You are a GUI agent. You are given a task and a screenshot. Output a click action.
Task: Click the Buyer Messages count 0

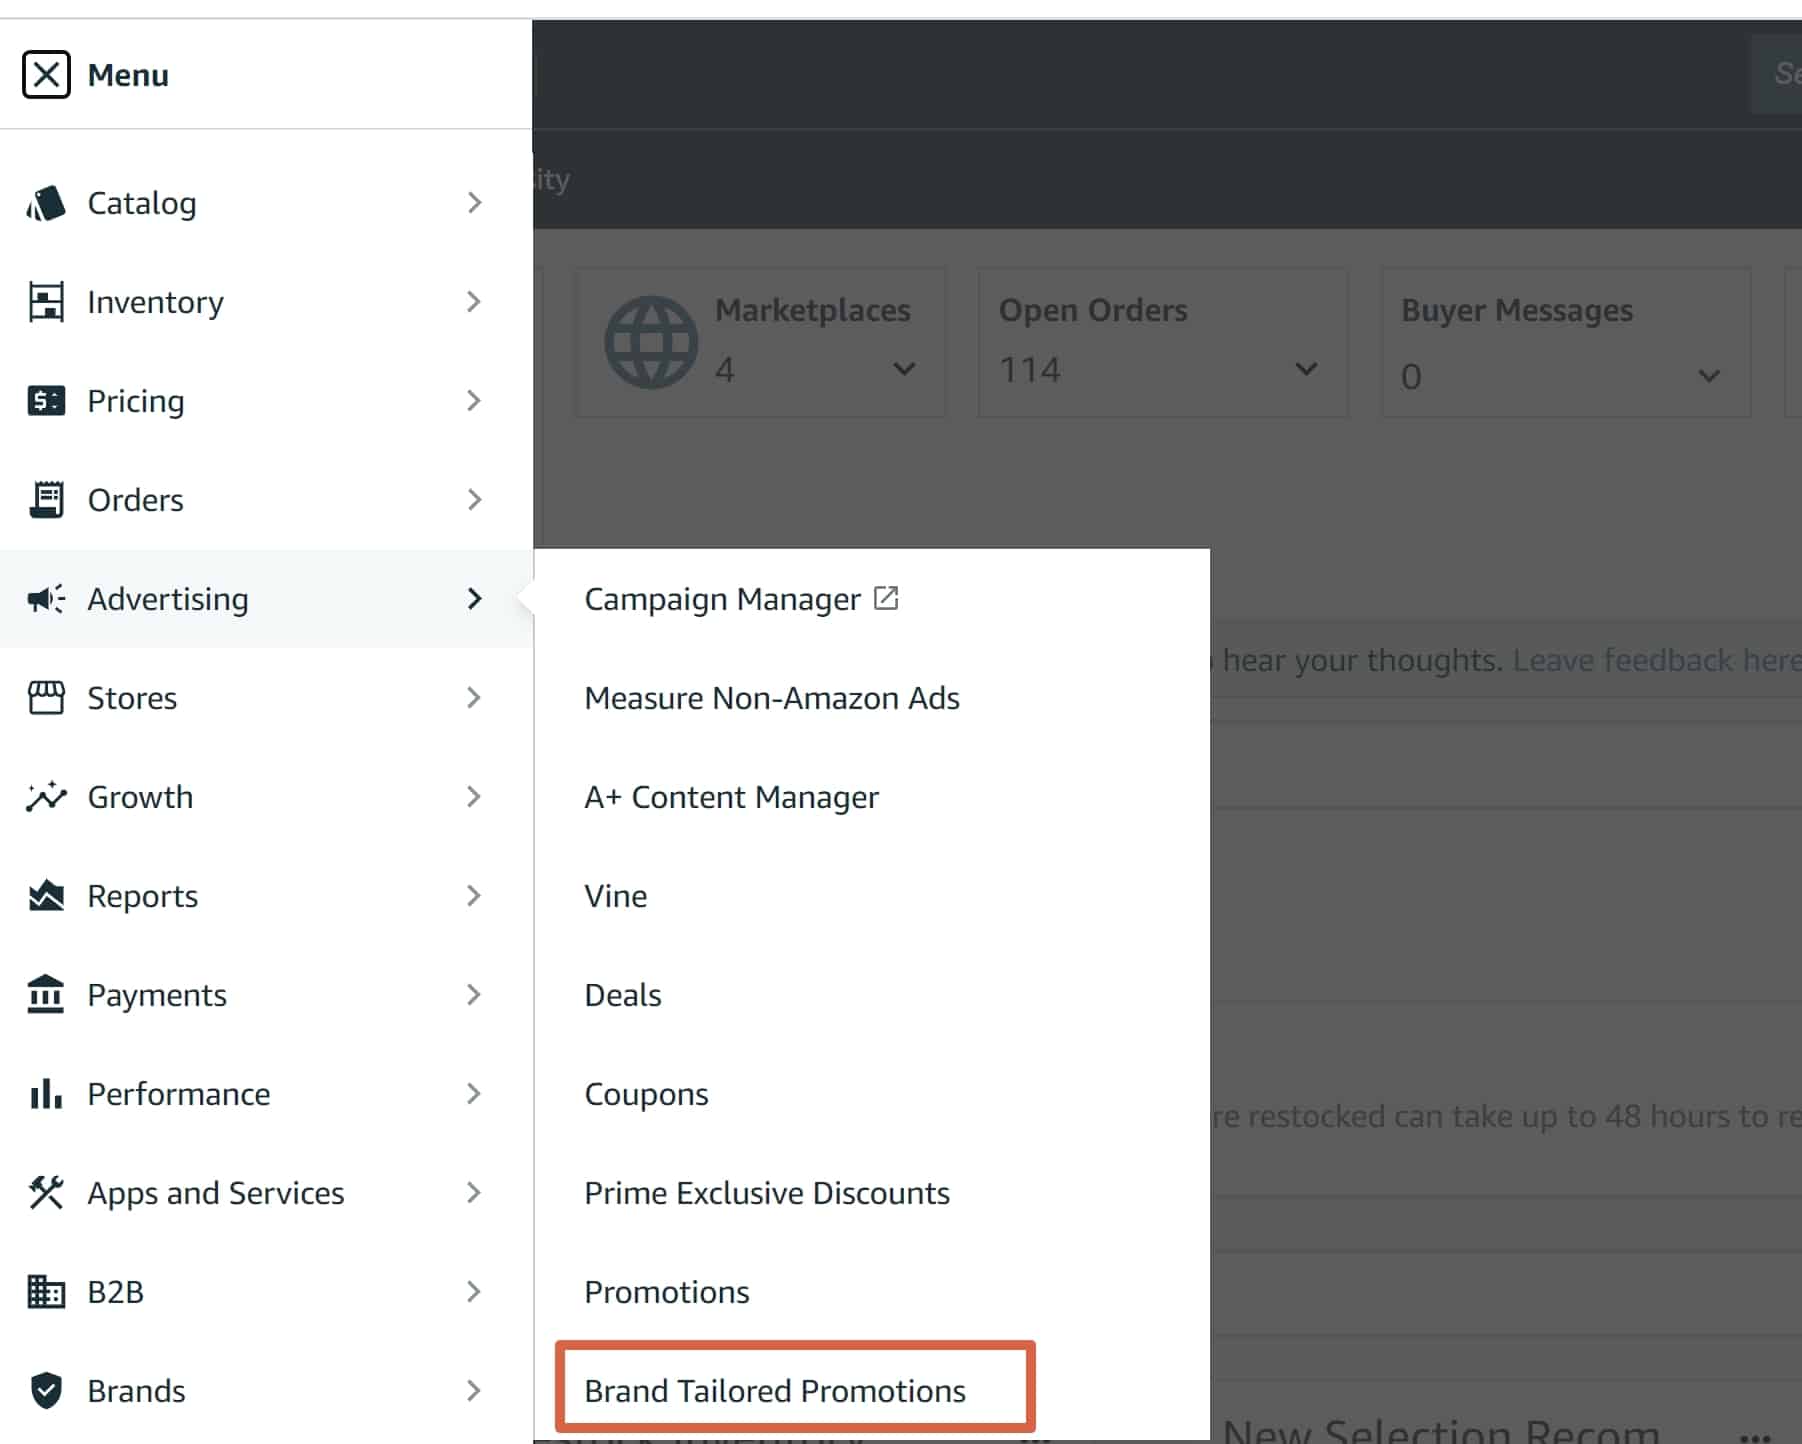(x=1411, y=377)
